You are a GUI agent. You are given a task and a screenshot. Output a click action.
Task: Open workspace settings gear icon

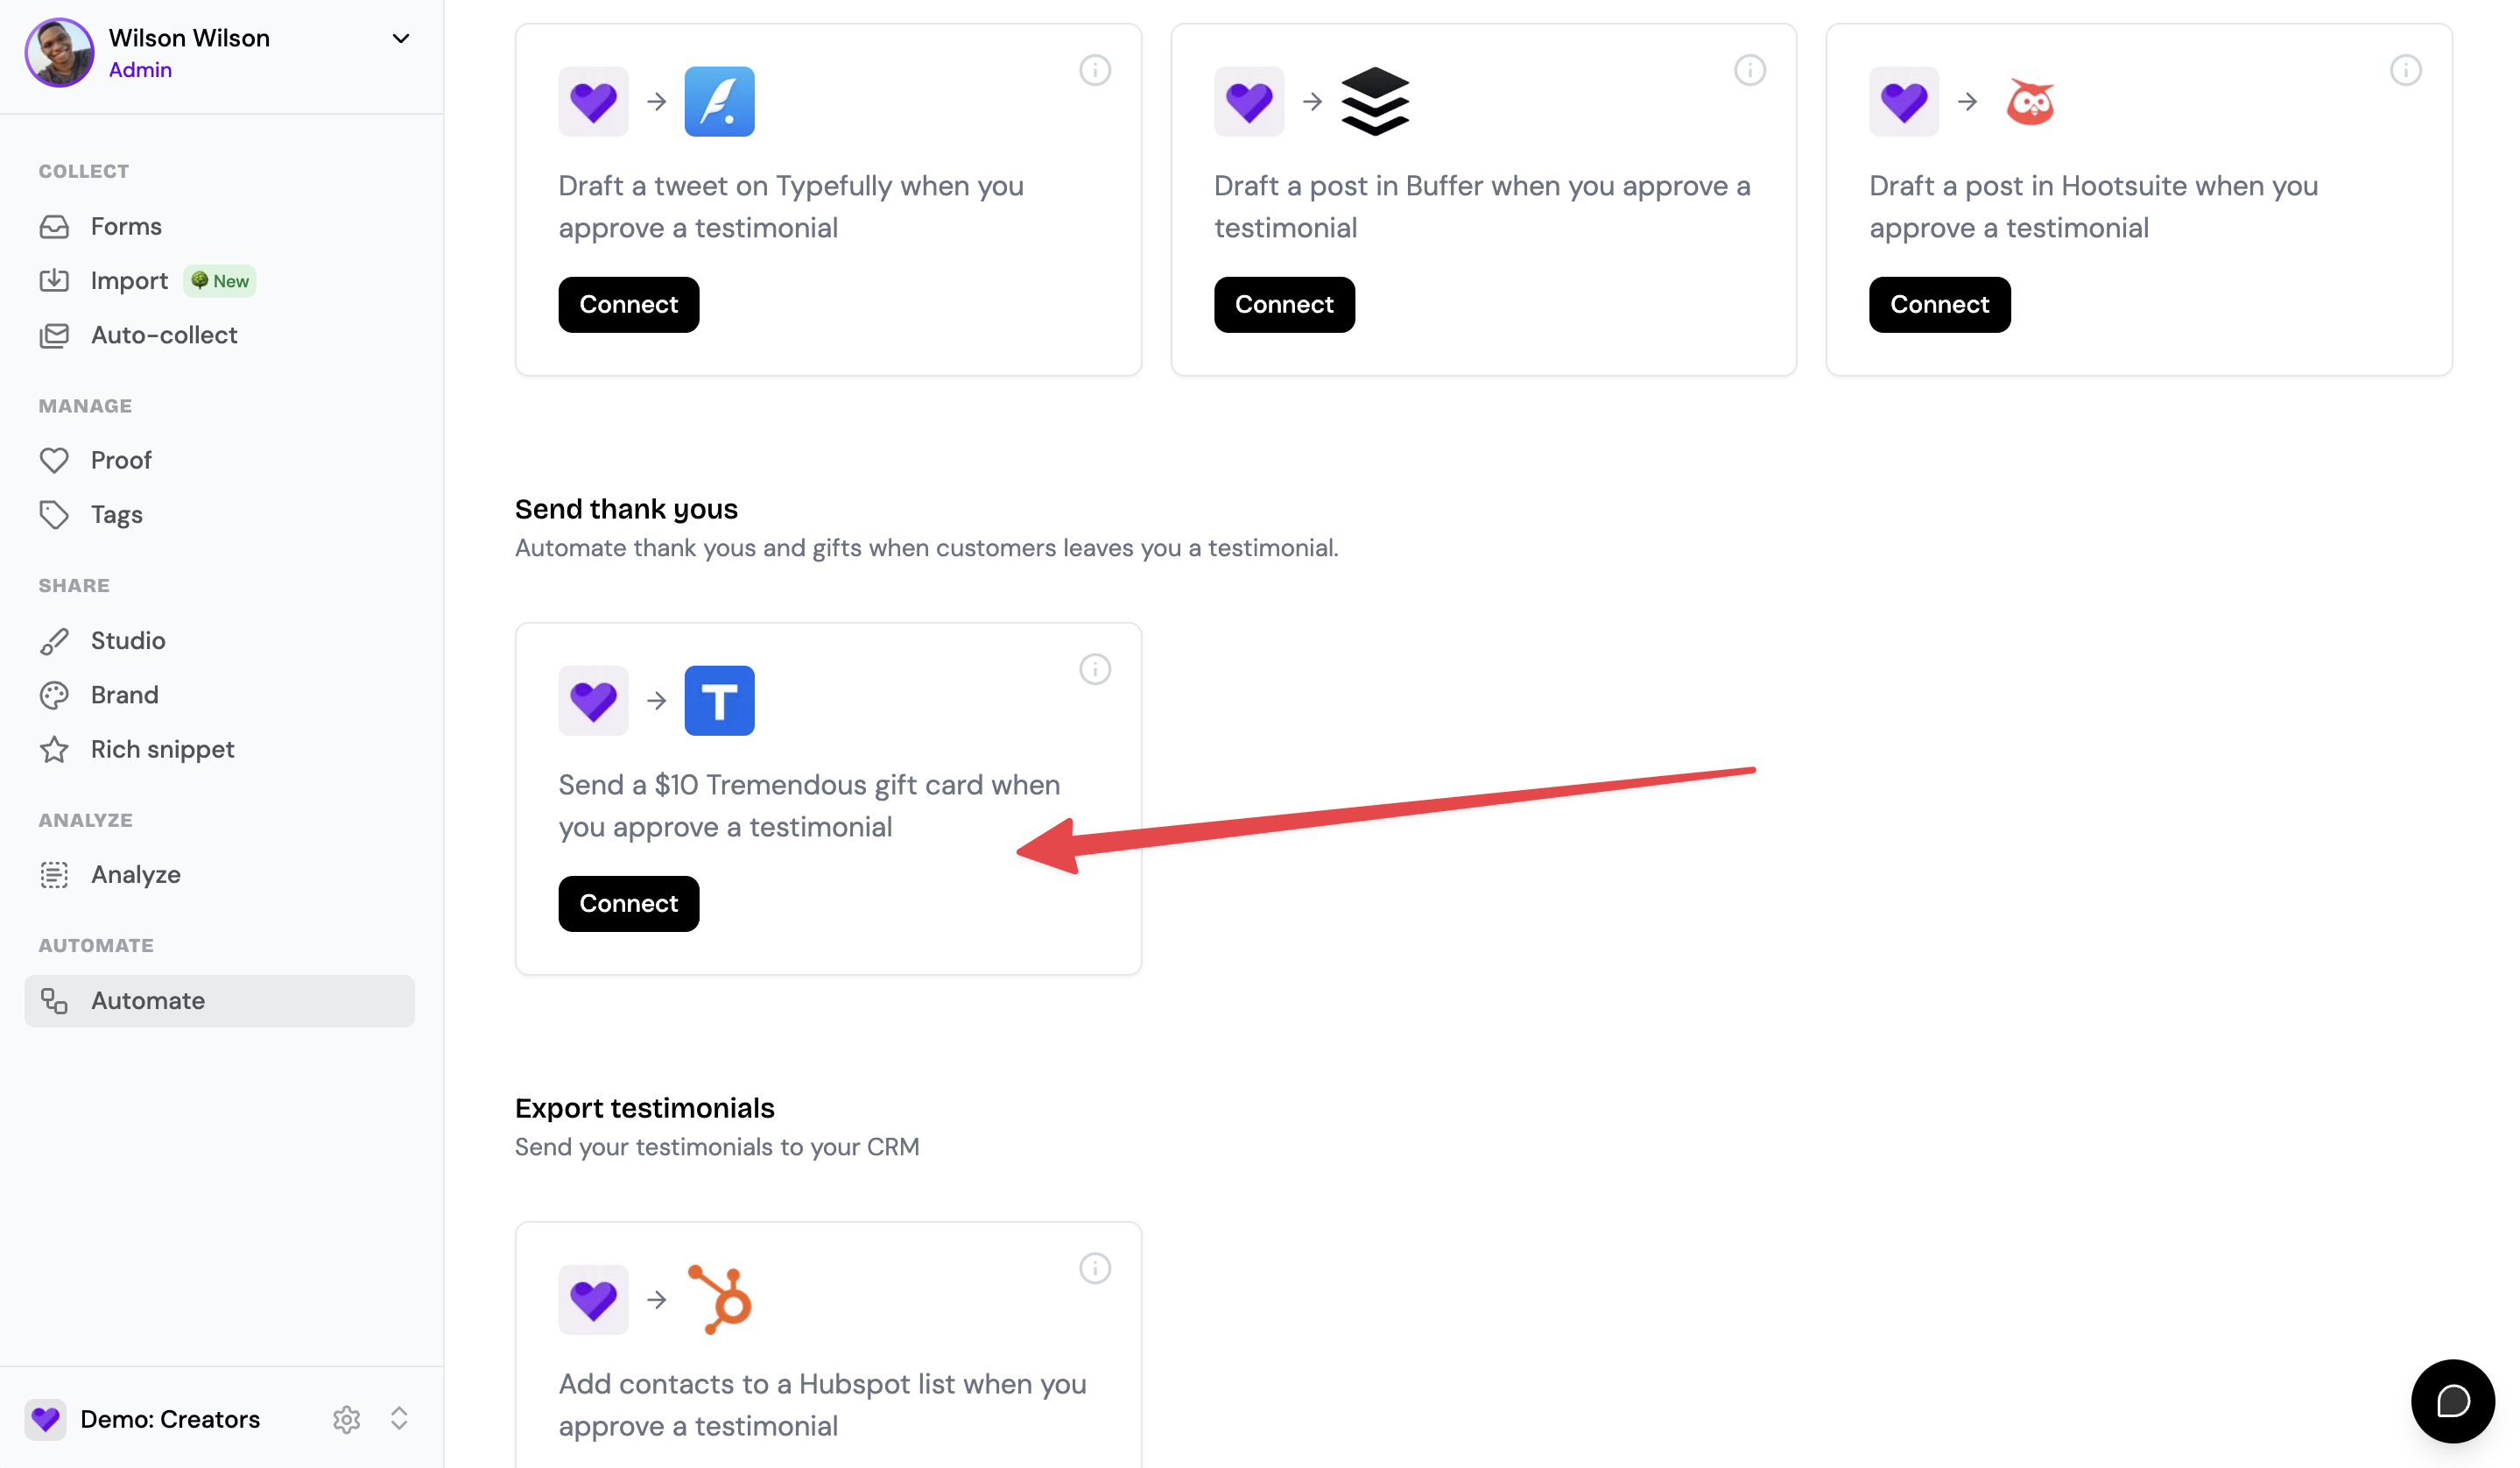coord(346,1418)
